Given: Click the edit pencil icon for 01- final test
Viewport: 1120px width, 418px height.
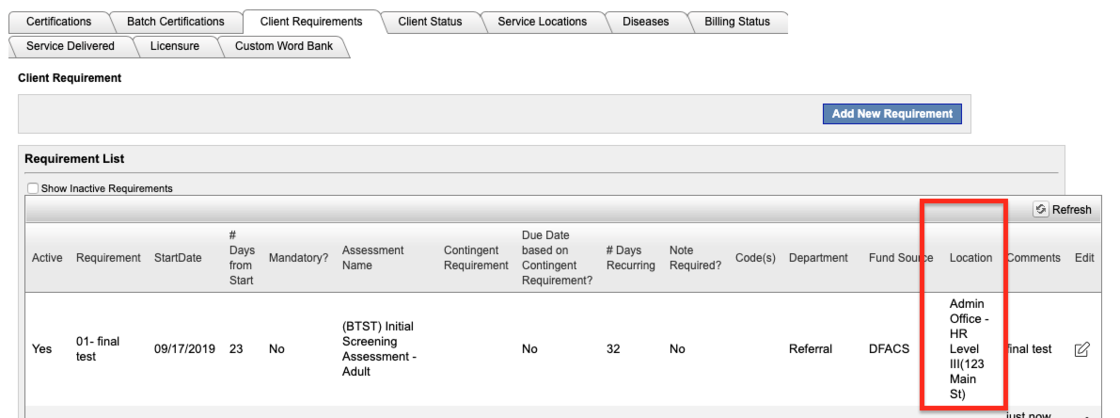Looking at the screenshot, I should pyautogui.click(x=1081, y=350).
